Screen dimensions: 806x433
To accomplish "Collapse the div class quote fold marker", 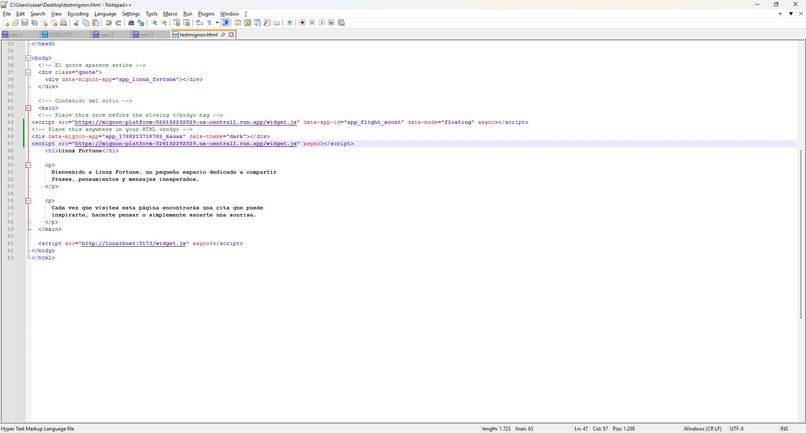I will [28, 73].
